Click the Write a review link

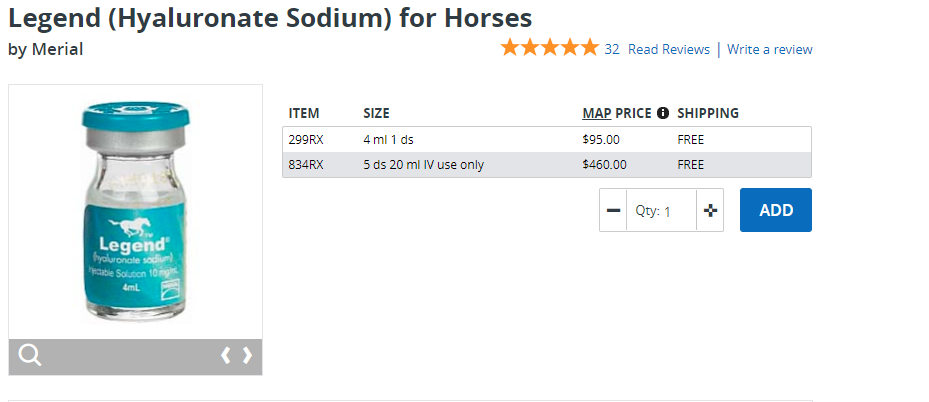(769, 49)
